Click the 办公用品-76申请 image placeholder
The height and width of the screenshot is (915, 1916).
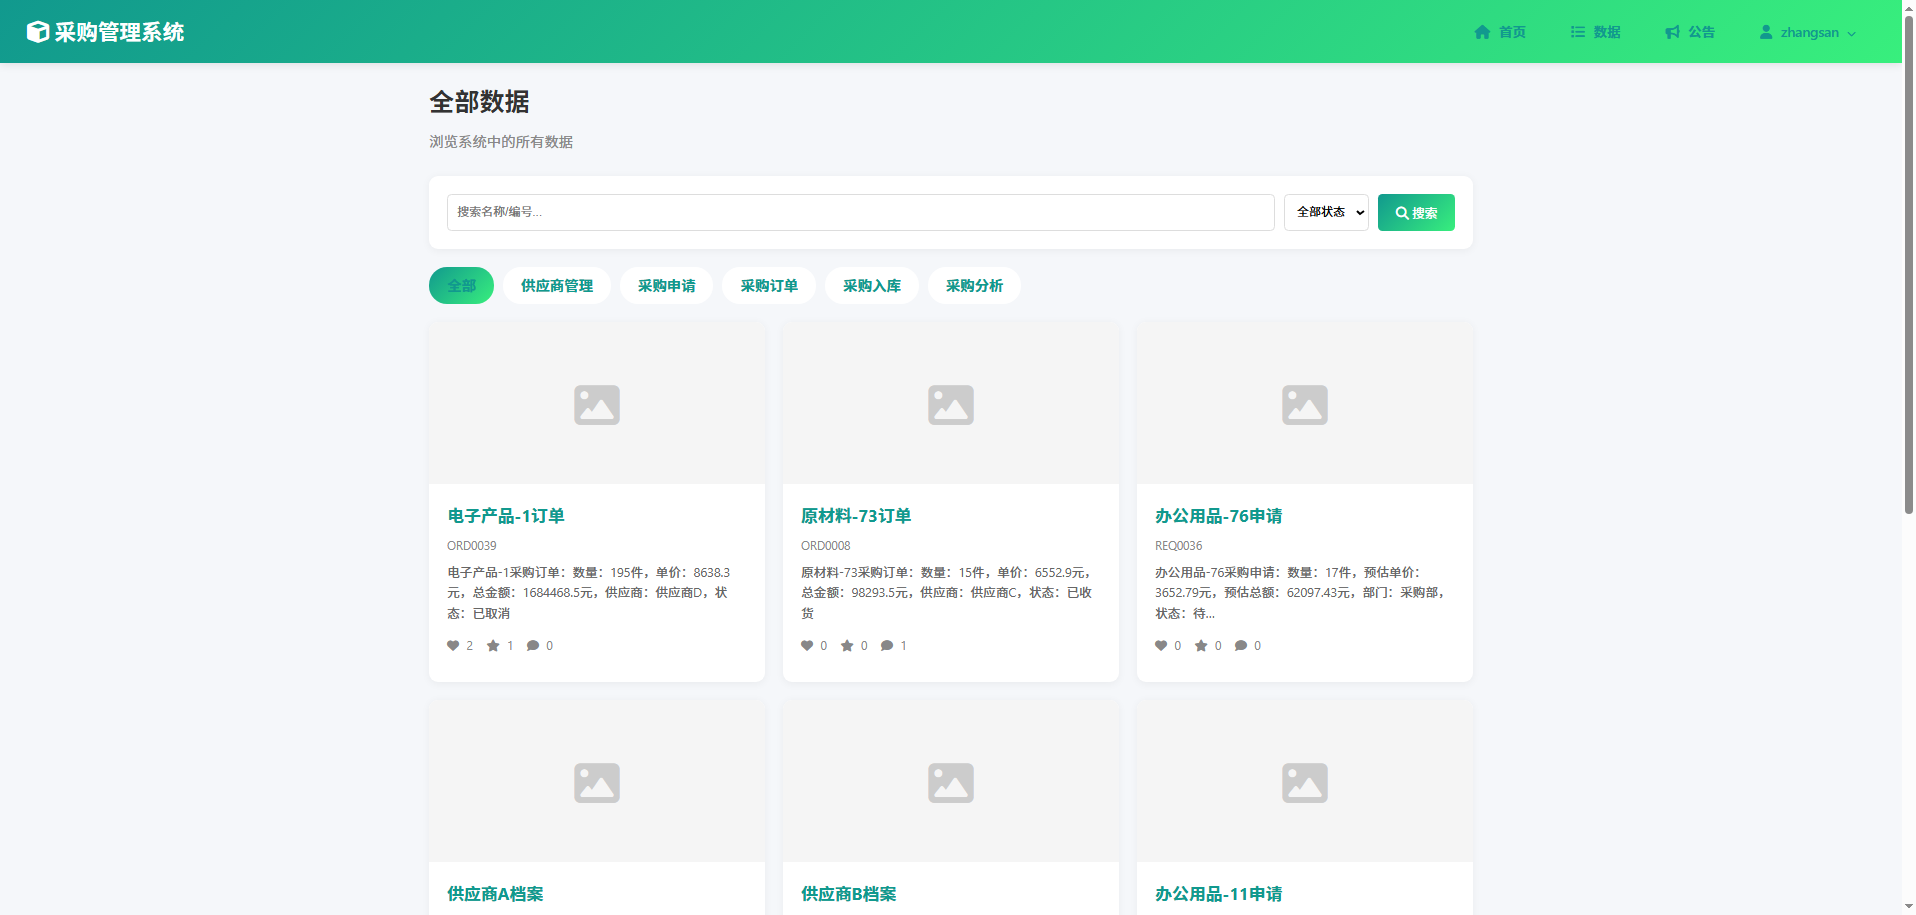pos(1305,404)
